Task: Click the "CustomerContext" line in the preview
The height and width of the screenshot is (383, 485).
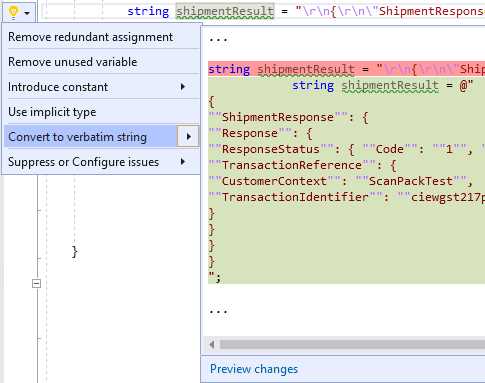Action: pos(341,181)
